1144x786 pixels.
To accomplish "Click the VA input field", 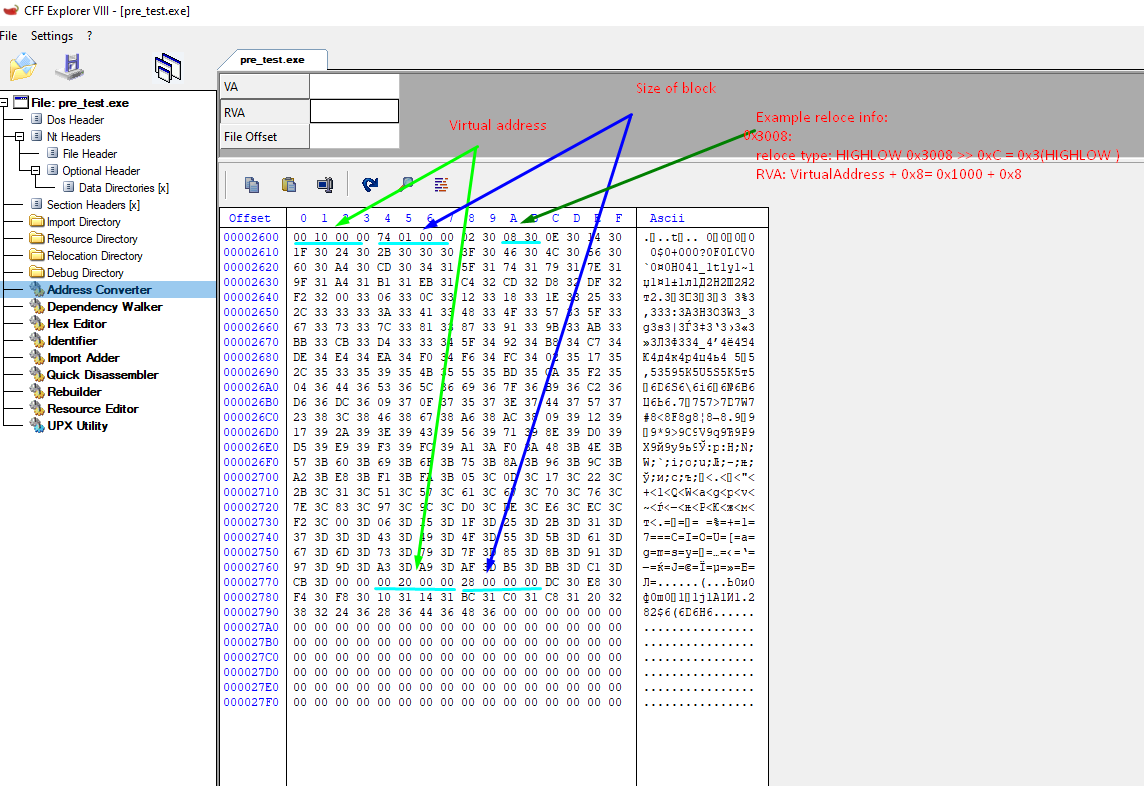I will point(354,87).
